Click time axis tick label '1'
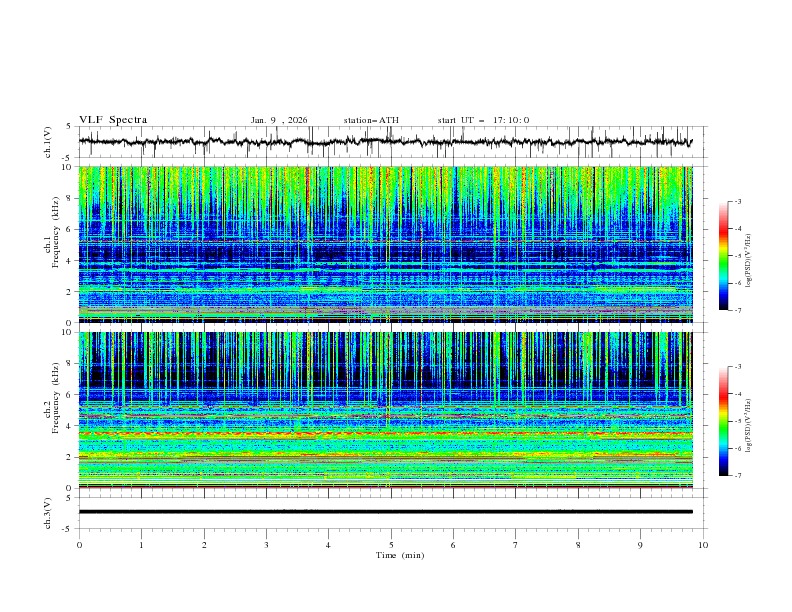The height and width of the screenshot is (612, 792). click(141, 545)
